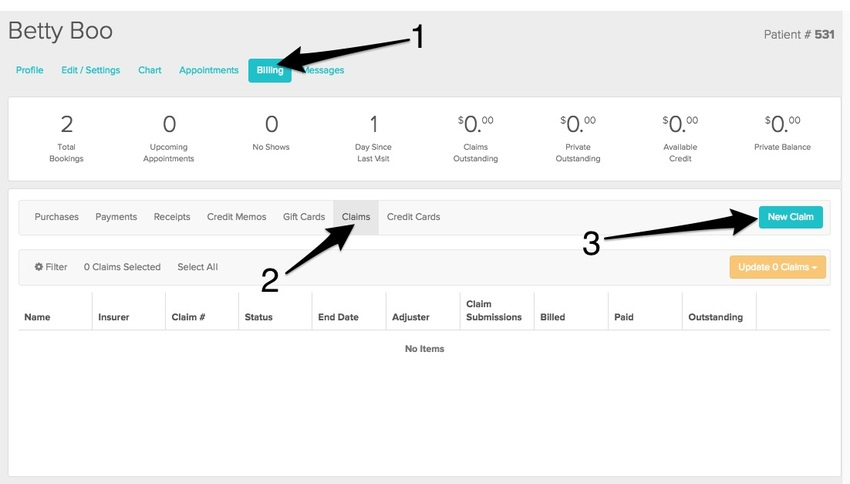
Task: Open the Purchases tab
Action: tap(57, 217)
